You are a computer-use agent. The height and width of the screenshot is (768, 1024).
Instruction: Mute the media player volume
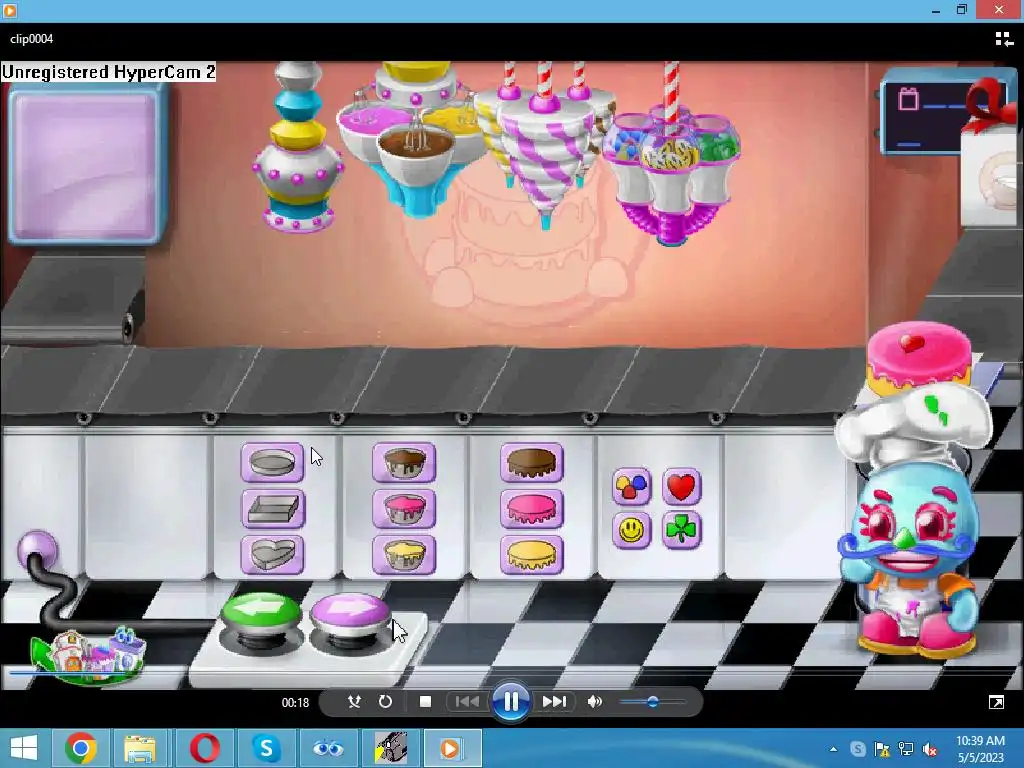pyautogui.click(x=594, y=701)
